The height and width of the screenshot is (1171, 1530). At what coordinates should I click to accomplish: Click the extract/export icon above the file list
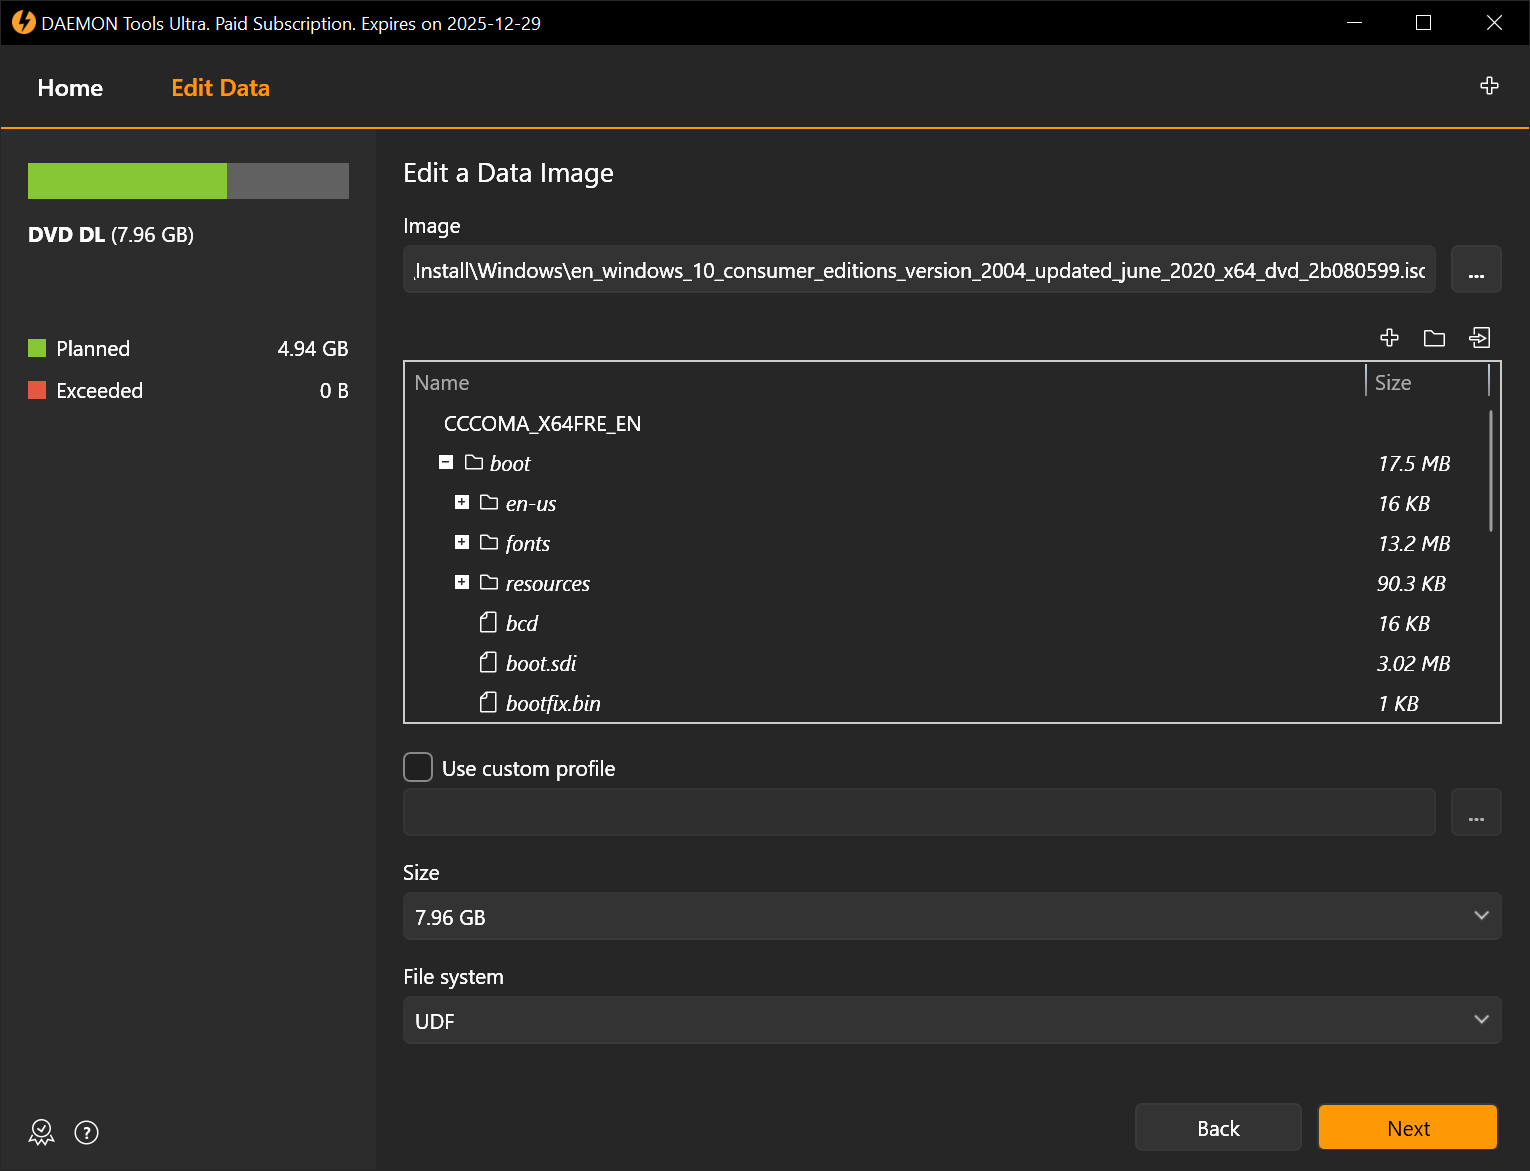click(x=1479, y=338)
